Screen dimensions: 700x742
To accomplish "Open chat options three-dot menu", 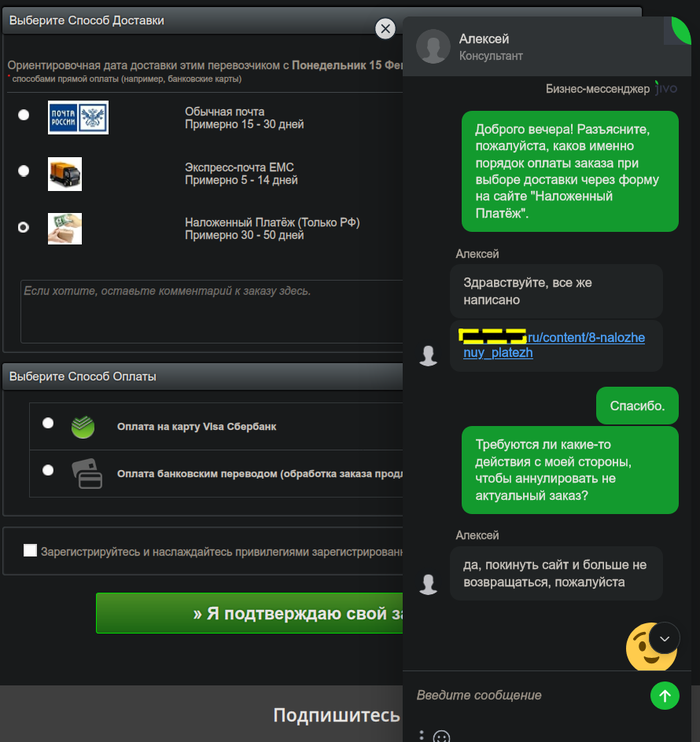I will pos(421,735).
